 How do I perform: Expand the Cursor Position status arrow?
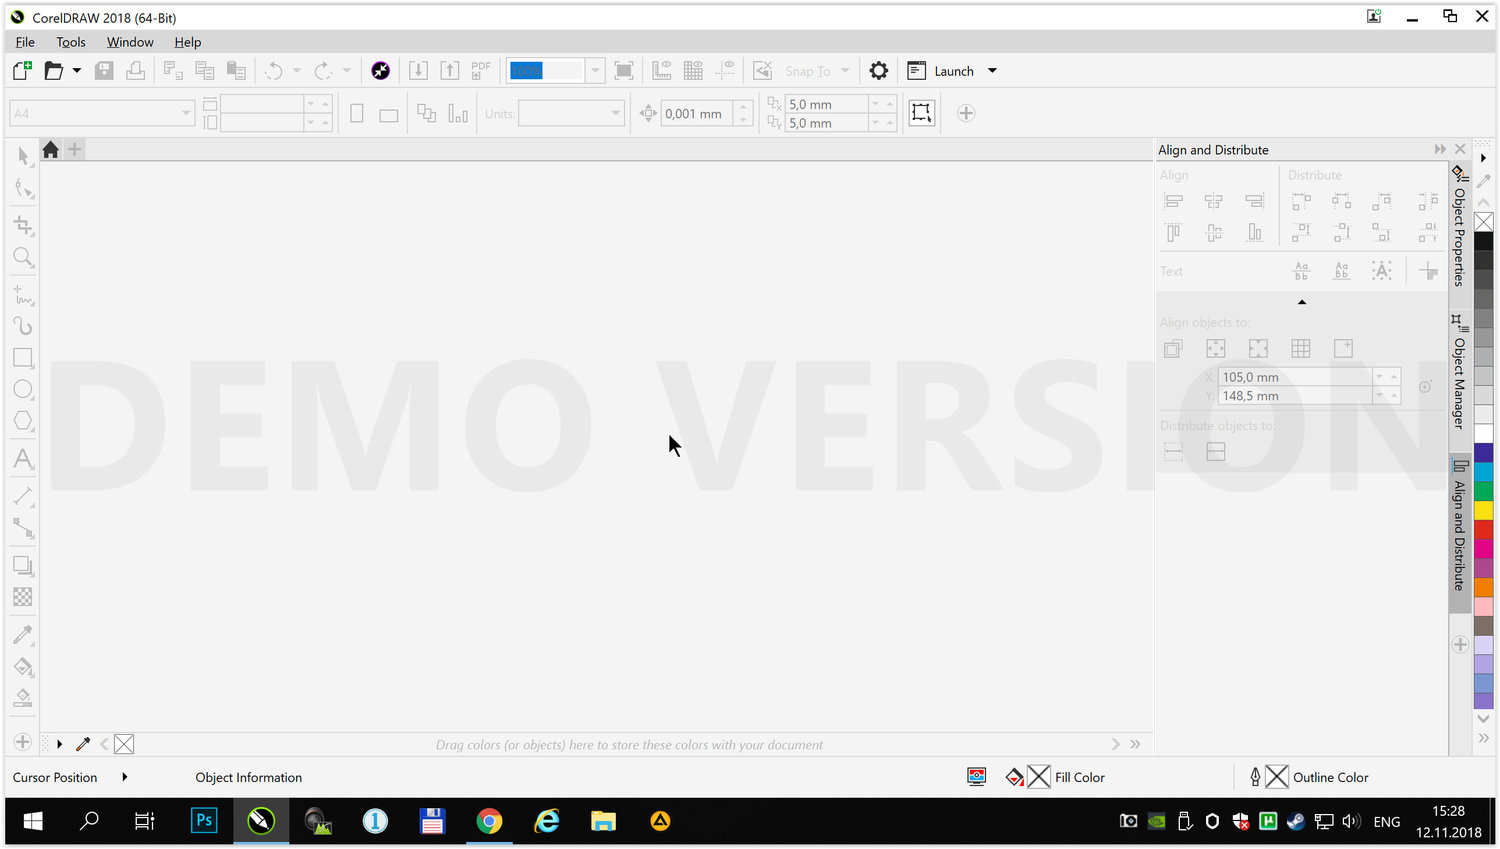tap(124, 777)
